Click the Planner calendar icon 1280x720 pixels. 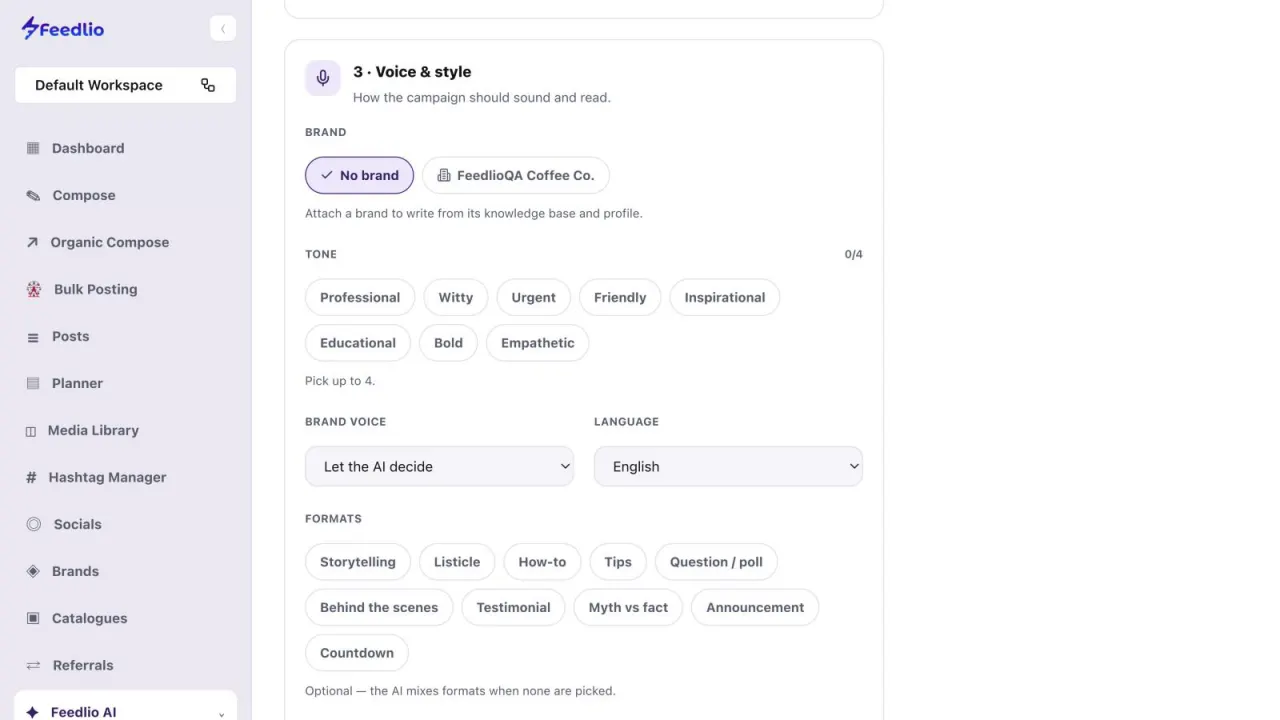33,383
